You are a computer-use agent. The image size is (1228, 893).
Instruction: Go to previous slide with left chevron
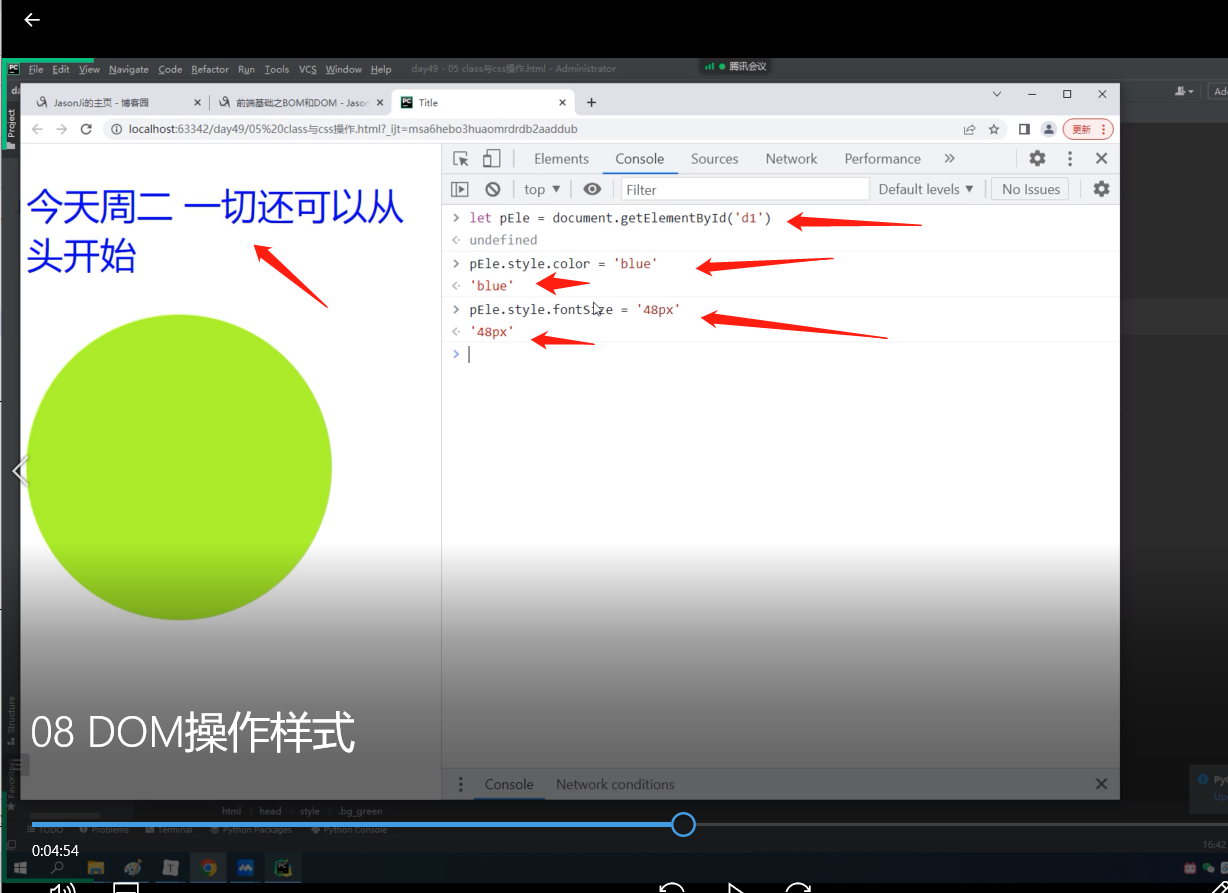(19, 471)
